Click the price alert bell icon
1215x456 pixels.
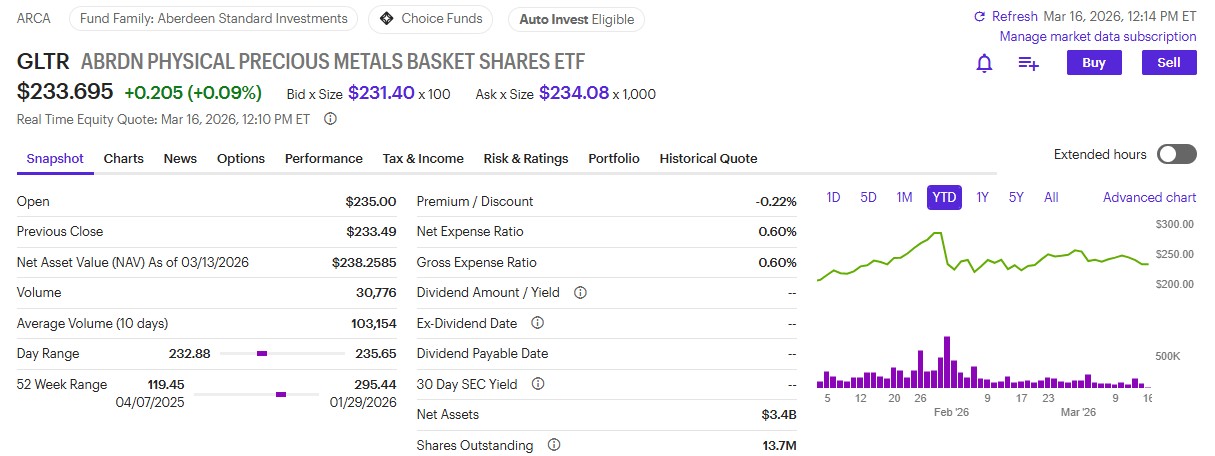(984, 63)
